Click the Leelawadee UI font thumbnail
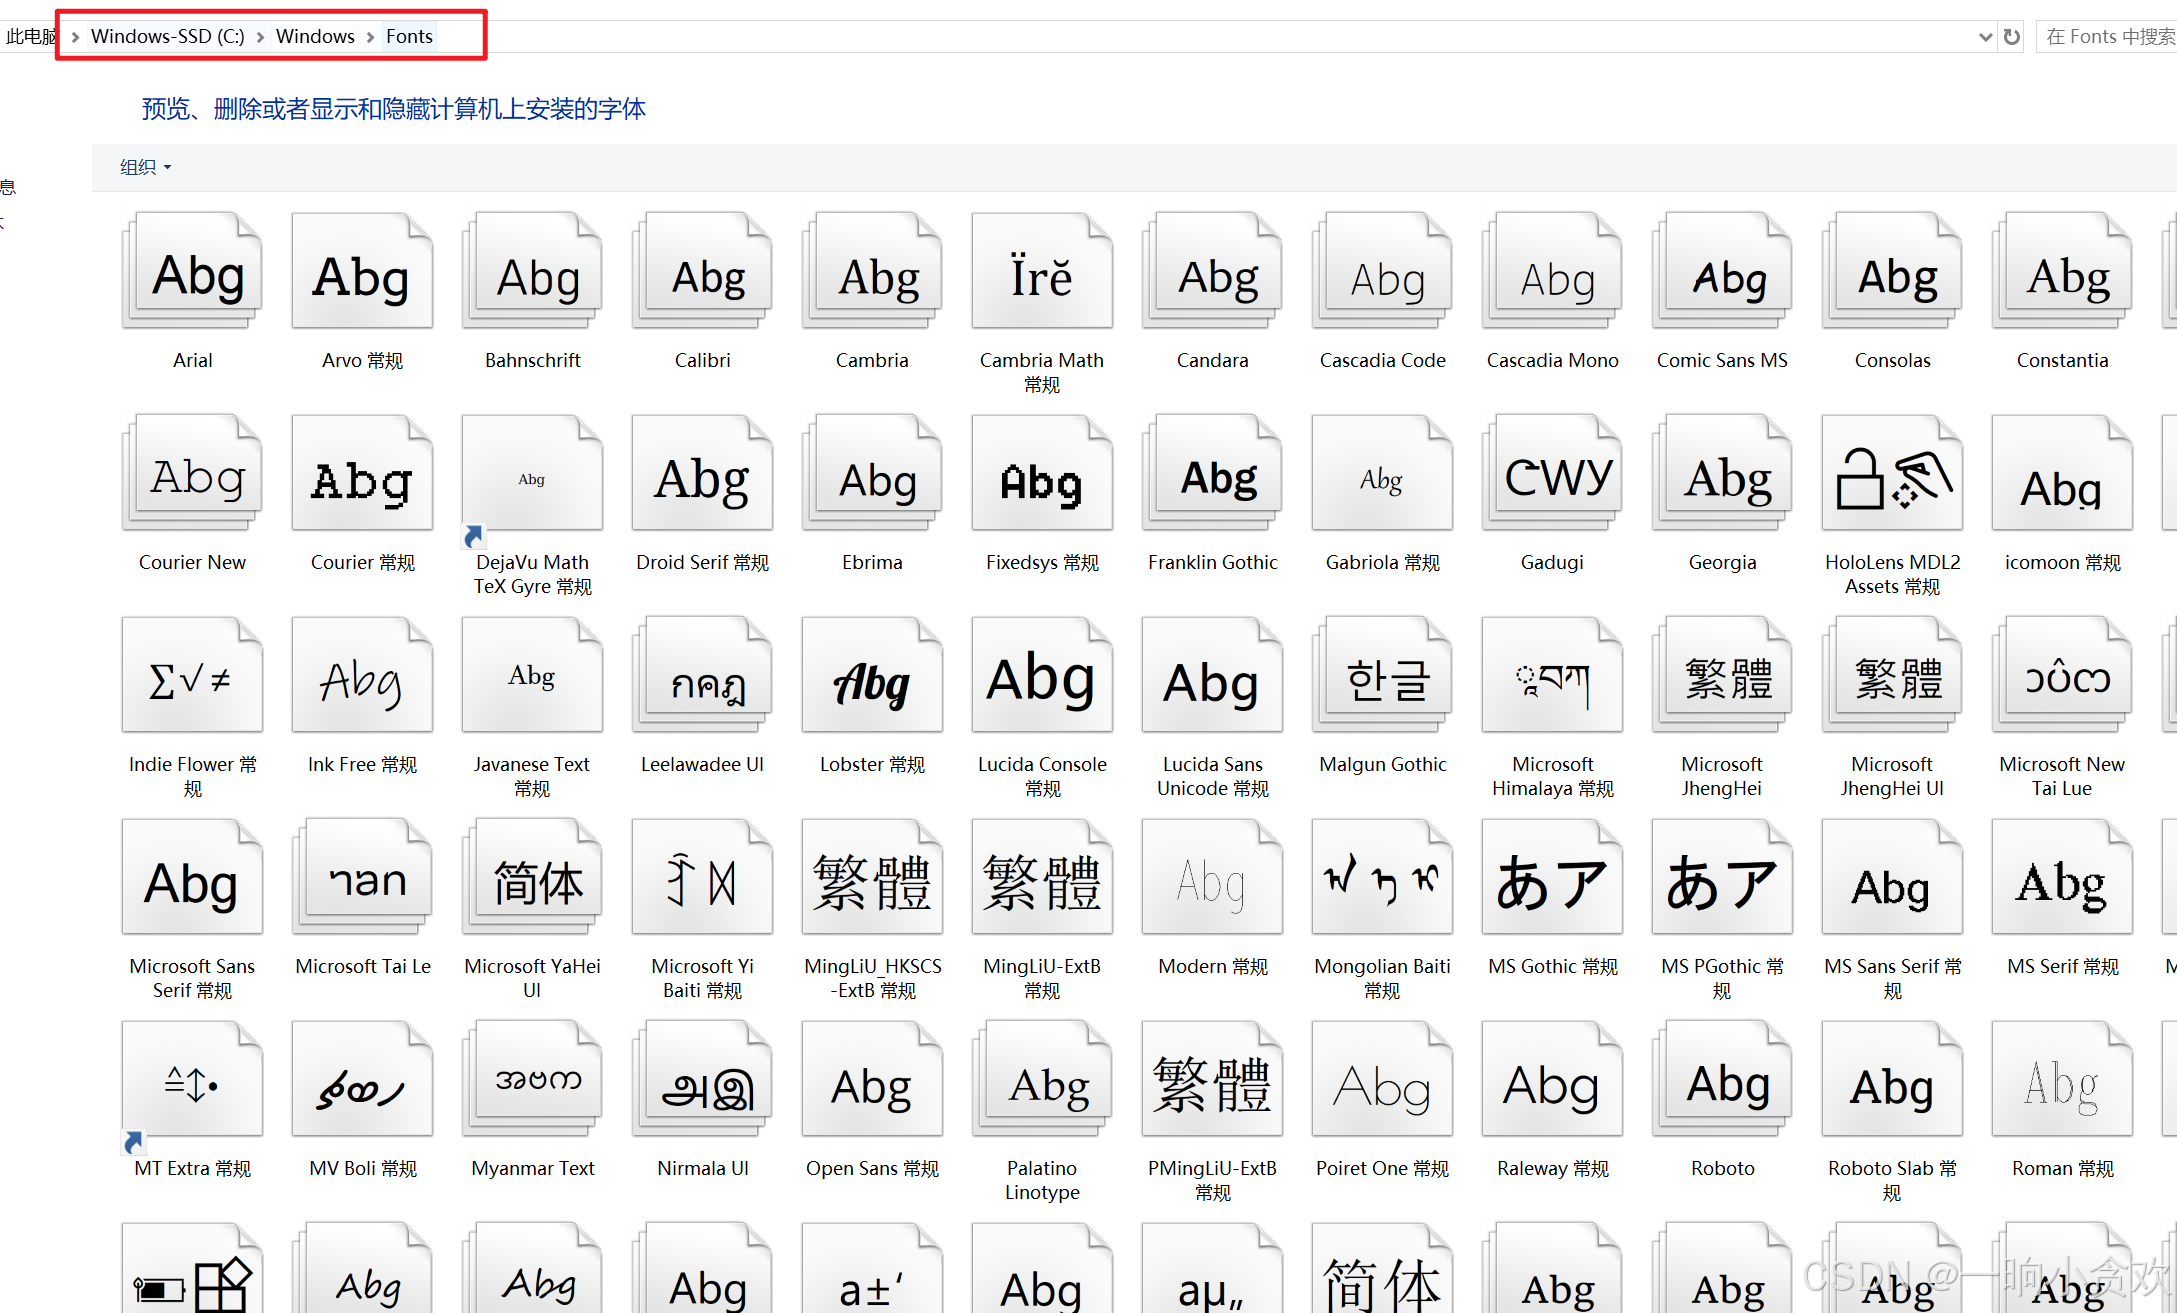The image size is (2177, 1313). (702, 674)
